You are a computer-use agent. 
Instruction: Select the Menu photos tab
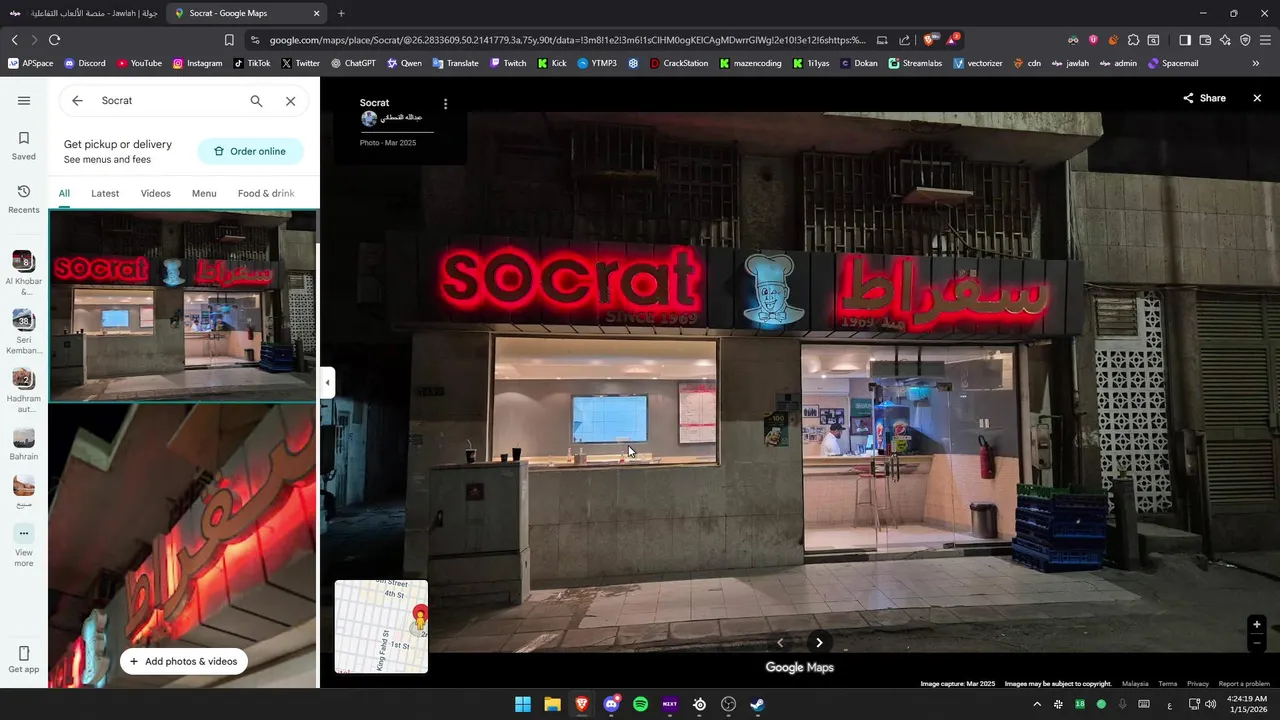(x=204, y=193)
